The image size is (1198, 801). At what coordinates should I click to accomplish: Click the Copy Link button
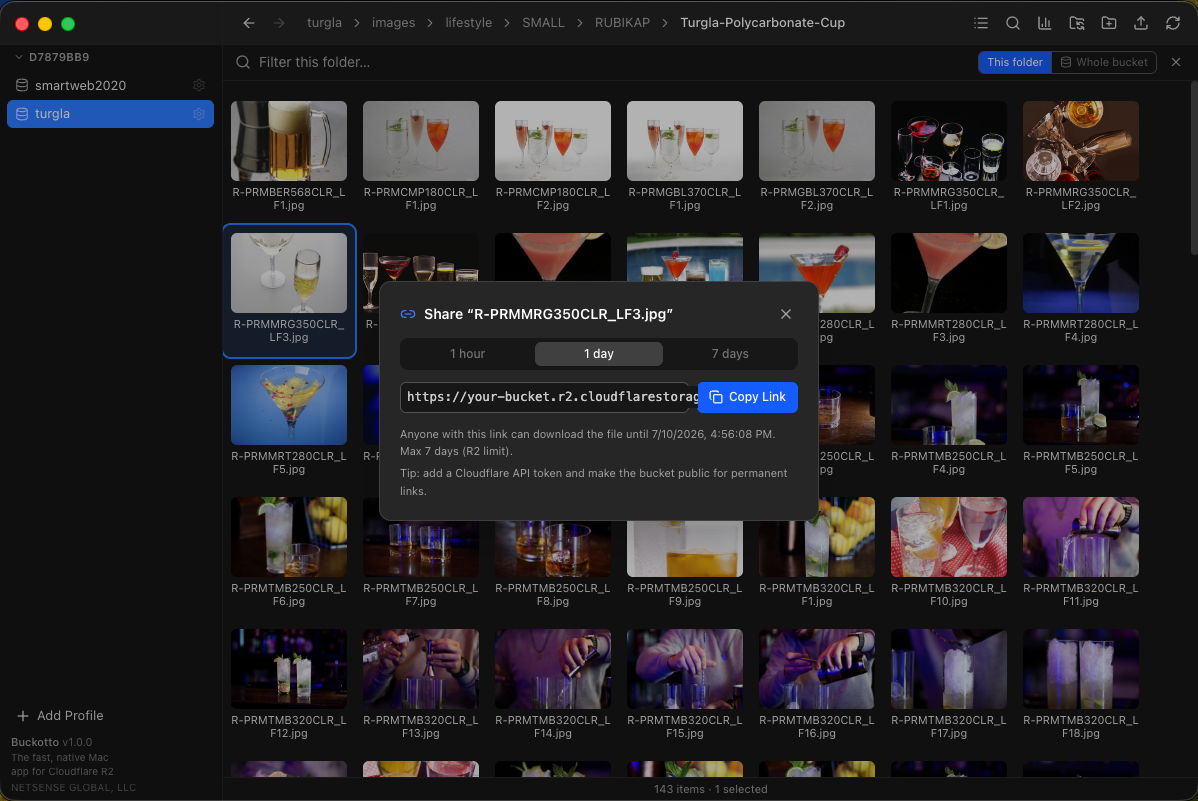pos(747,397)
